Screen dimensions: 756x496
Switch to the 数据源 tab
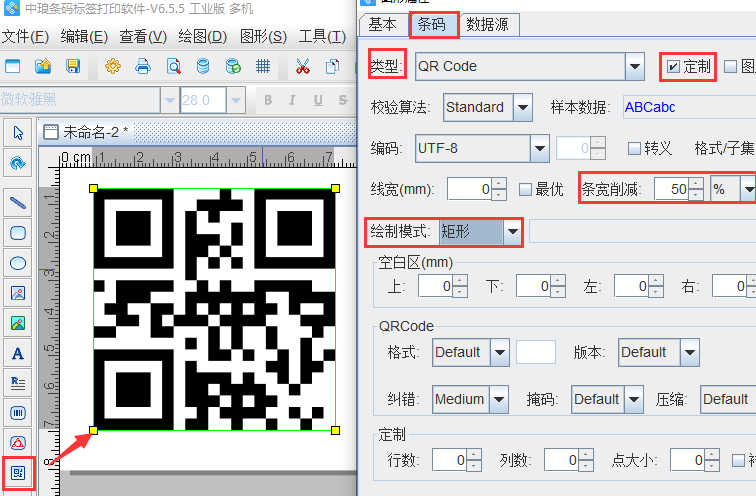tap(492, 24)
